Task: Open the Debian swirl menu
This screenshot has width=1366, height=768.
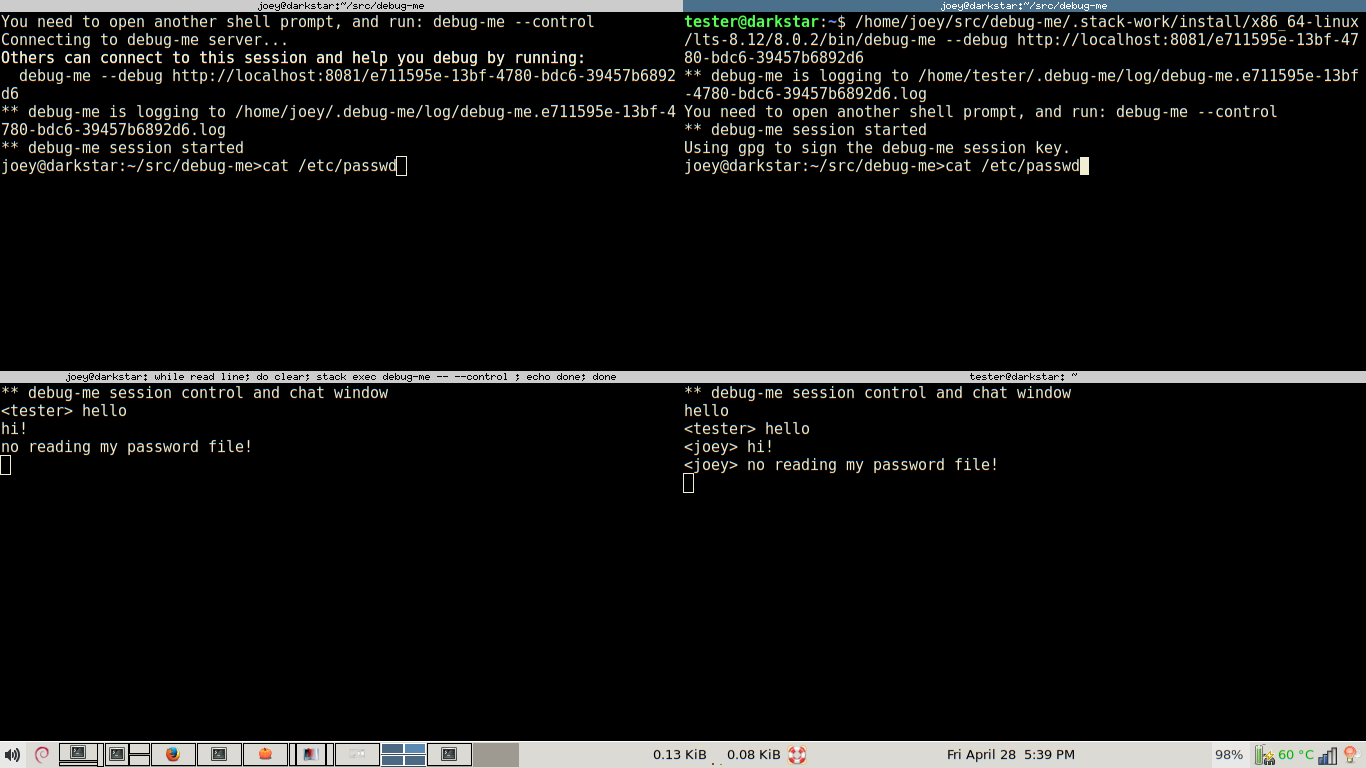Action: click(42, 755)
